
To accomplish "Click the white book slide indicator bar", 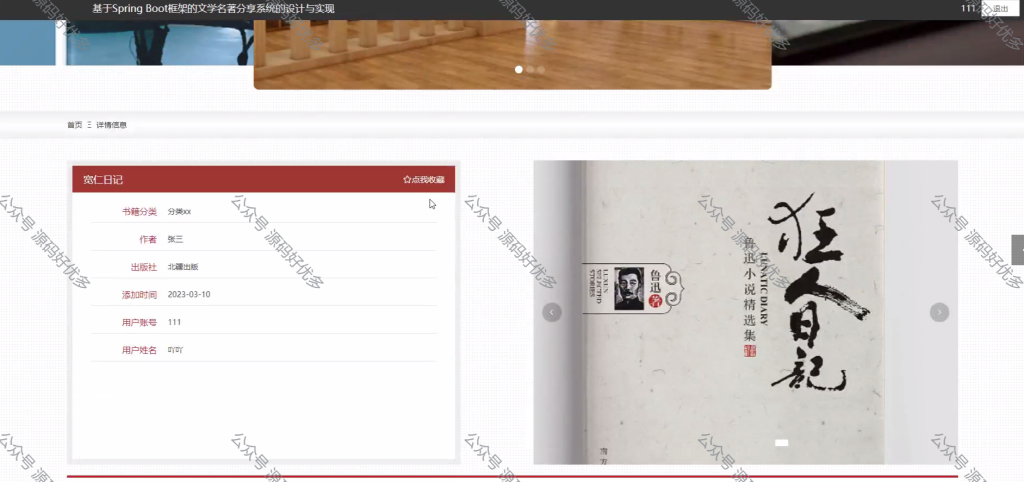I will coord(781,443).
